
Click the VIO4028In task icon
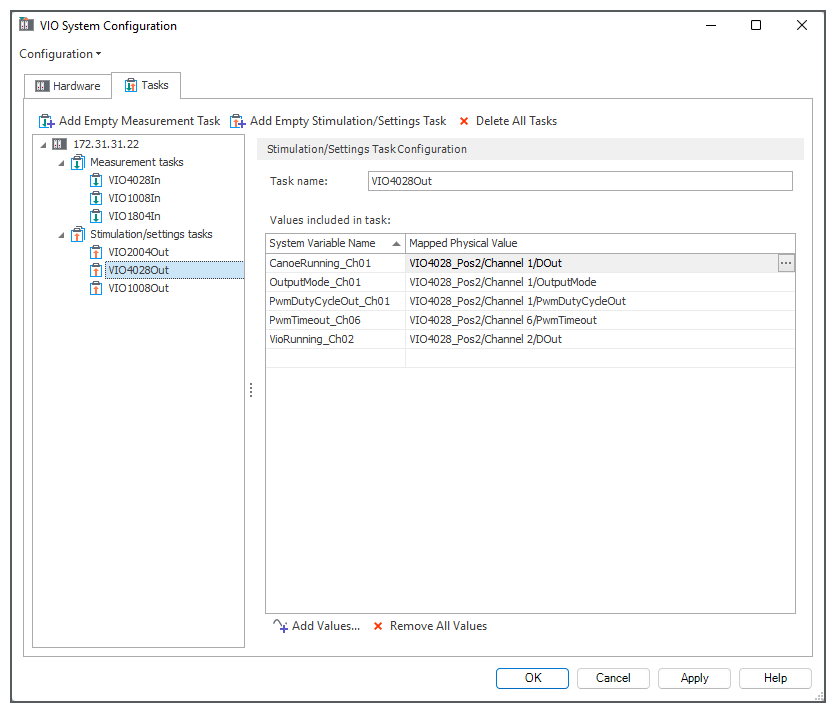pyautogui.click(x=96, y=180)
